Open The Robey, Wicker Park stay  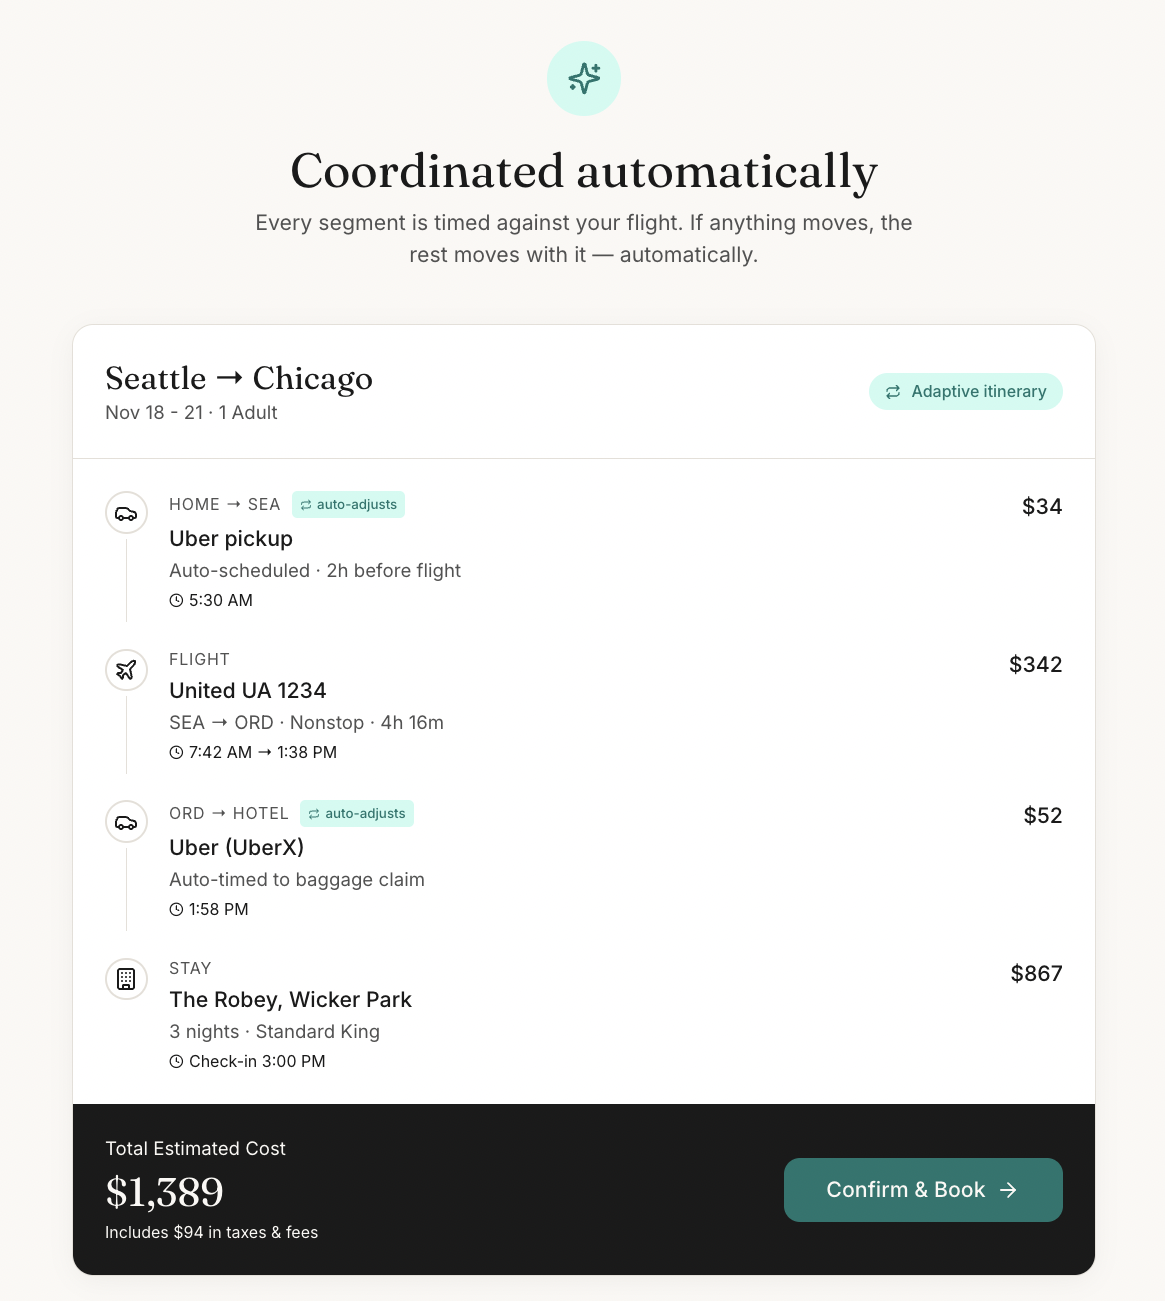(291, 1000)
